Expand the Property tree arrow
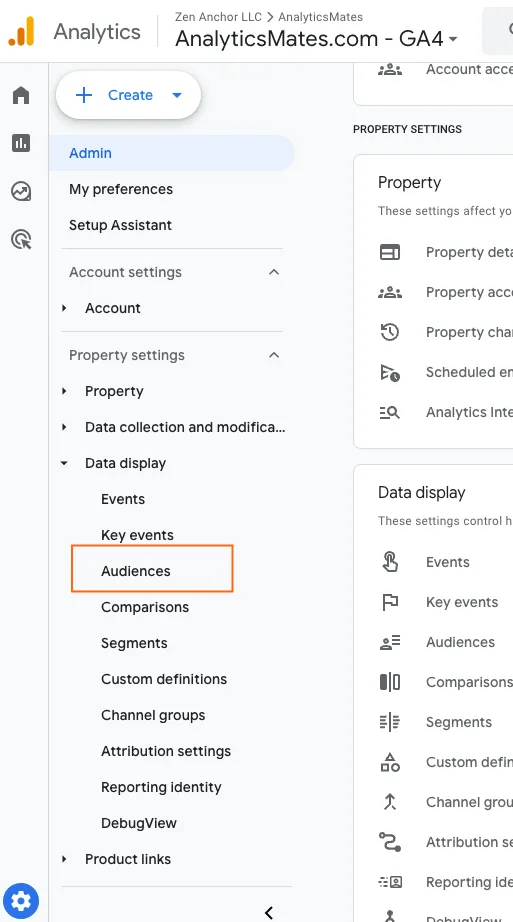The image size is (513, 922). pyautogui.click(x=64, y=391)
